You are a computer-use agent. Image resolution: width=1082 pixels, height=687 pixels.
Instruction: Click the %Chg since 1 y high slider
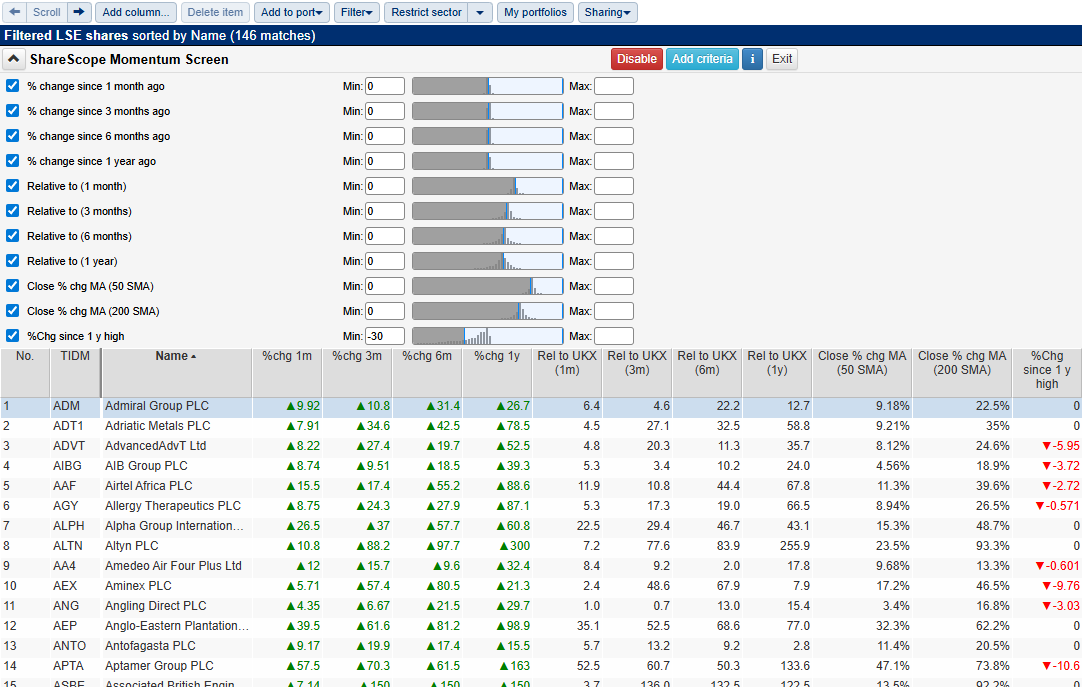click(x=488, y=336)
